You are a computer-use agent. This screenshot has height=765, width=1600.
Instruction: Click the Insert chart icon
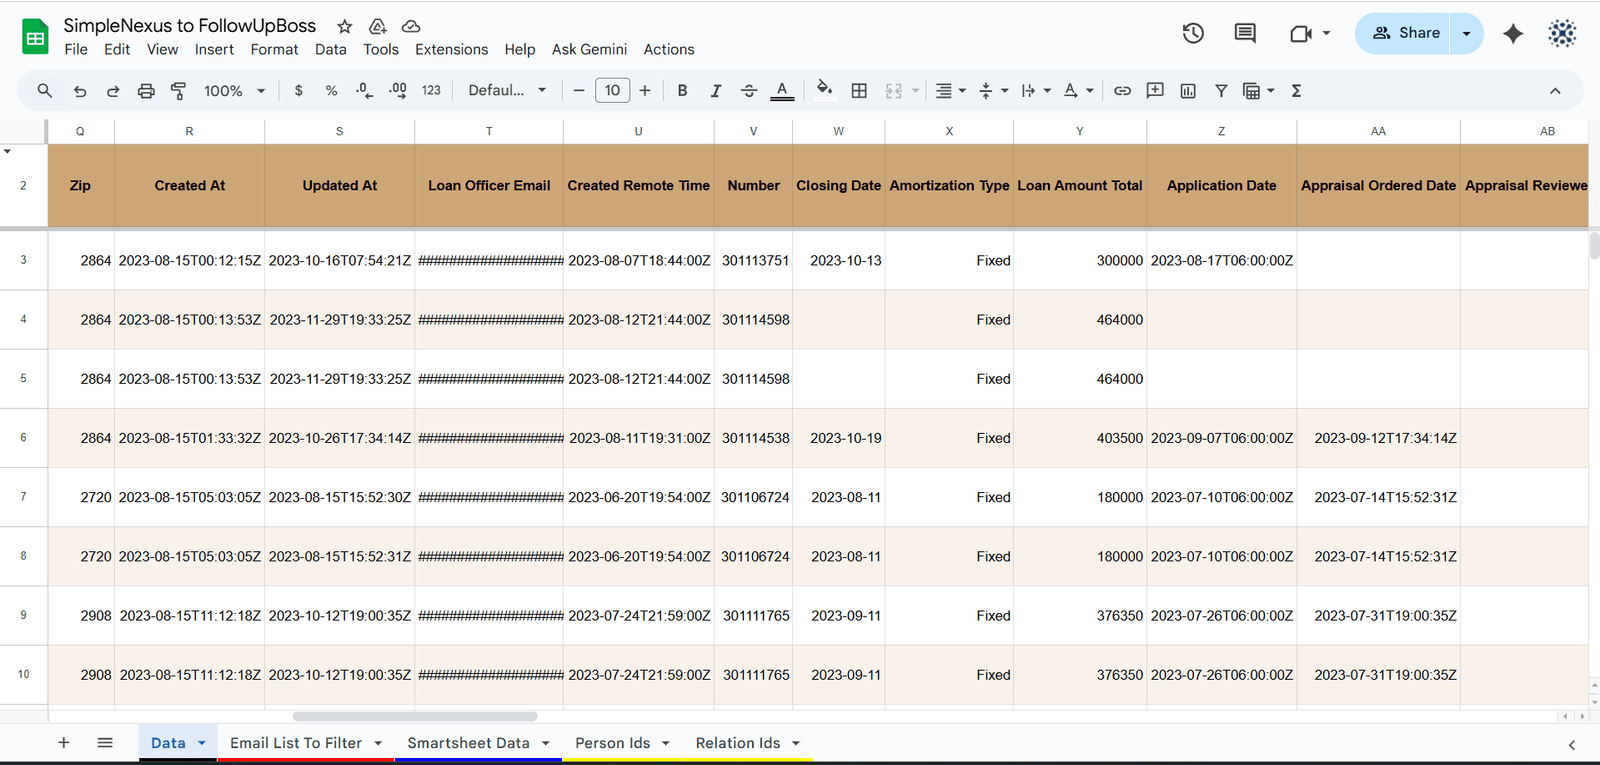[x=1188, y=91]
